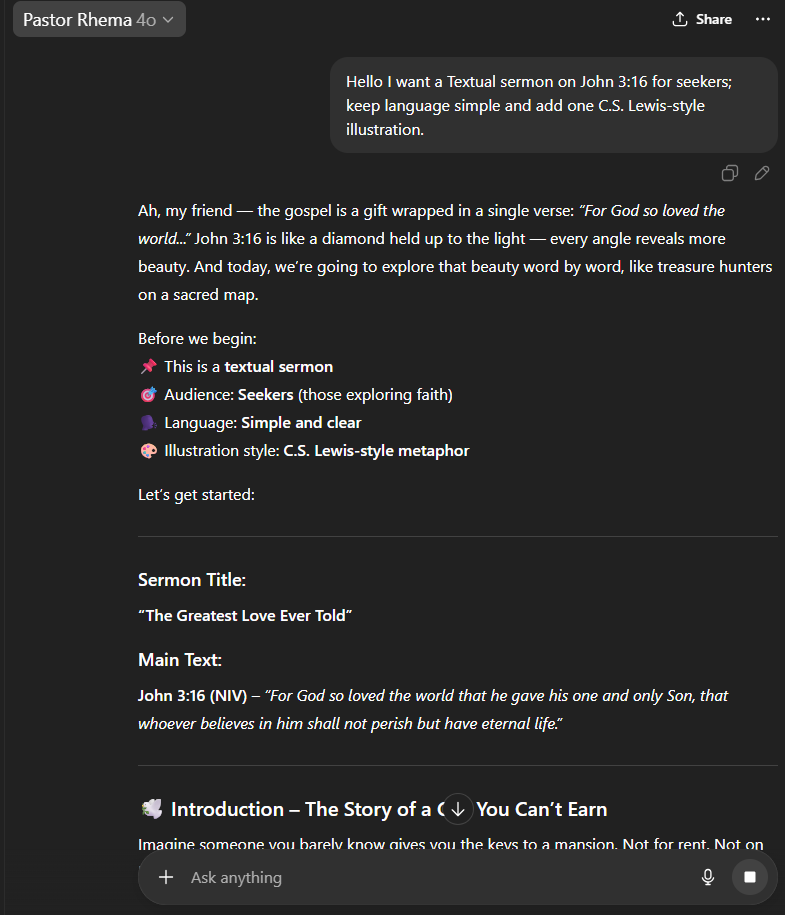Click the speaking-head emoji beside Language
This screenshot has height=915, width=785.
[148, 423]
